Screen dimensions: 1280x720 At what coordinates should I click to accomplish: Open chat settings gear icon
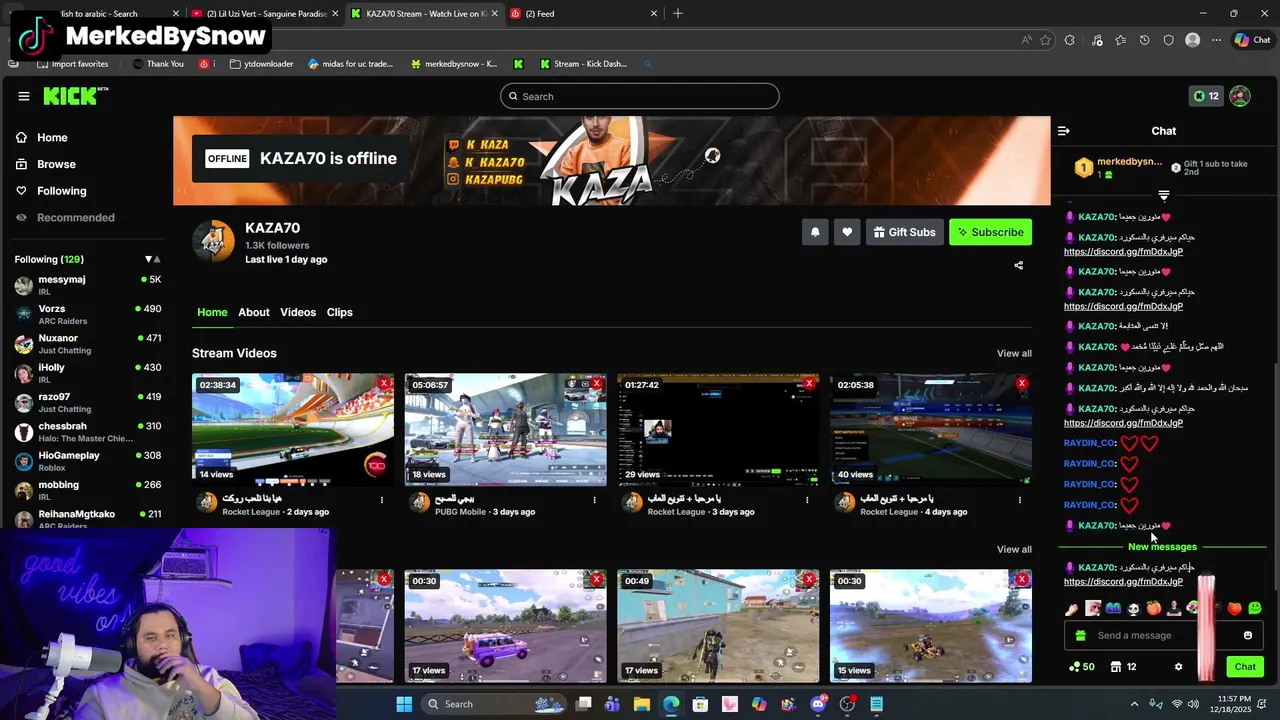pyautogui.click(x=1178, y=667)
